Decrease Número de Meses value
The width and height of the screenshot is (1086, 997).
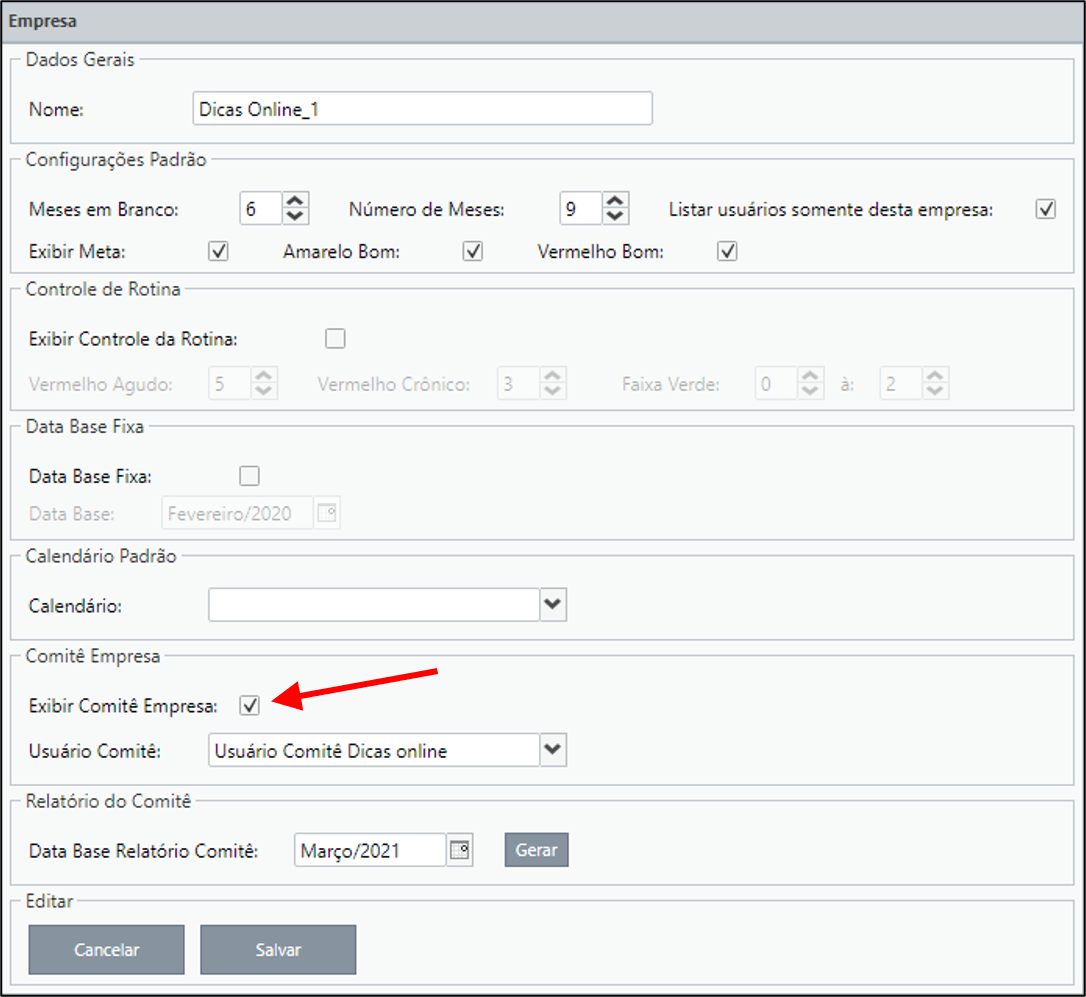coord(615,216)
